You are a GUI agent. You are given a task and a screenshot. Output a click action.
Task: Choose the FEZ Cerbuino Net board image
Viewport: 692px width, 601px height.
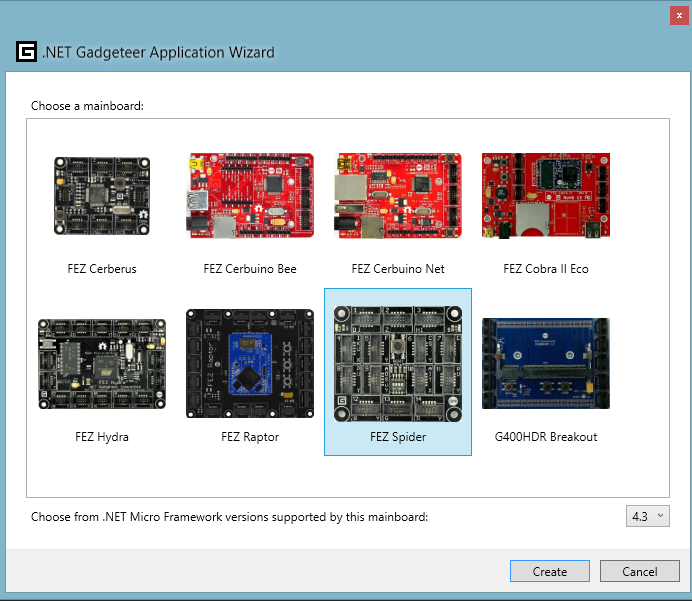pyautogui.click(x=398, y=195)
